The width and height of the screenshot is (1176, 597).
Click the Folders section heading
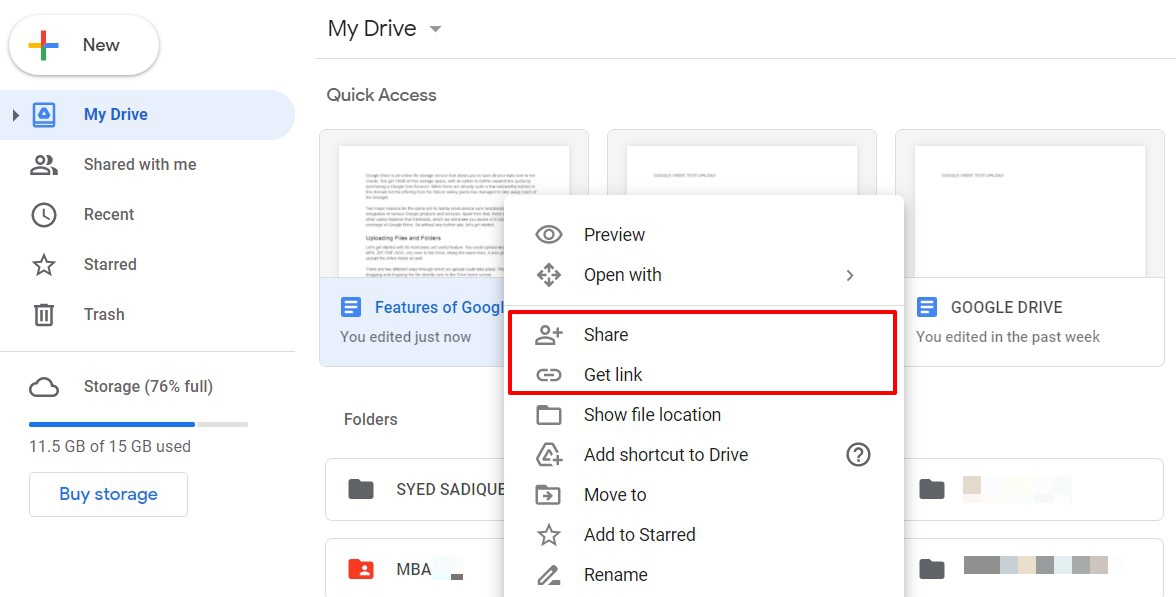coord(370,420)
